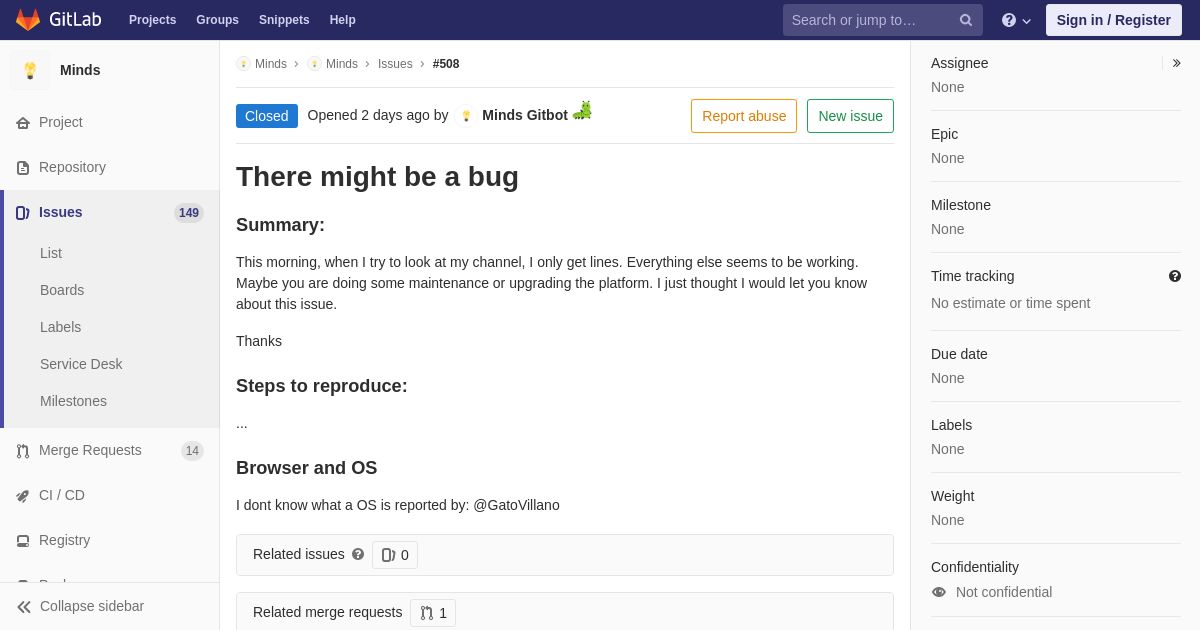
Task: Open Minds Gitbot author profile link
Action: (x=525, y=115)
